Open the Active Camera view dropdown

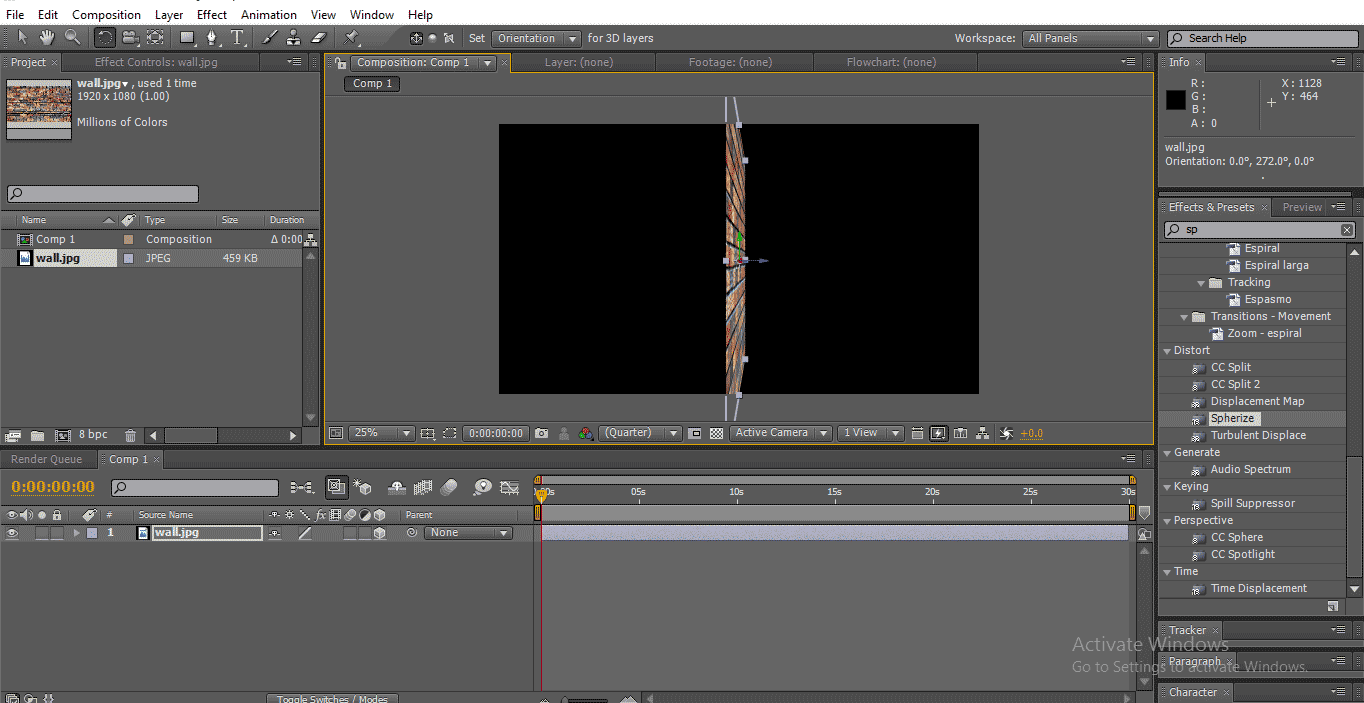click(781, 433)
